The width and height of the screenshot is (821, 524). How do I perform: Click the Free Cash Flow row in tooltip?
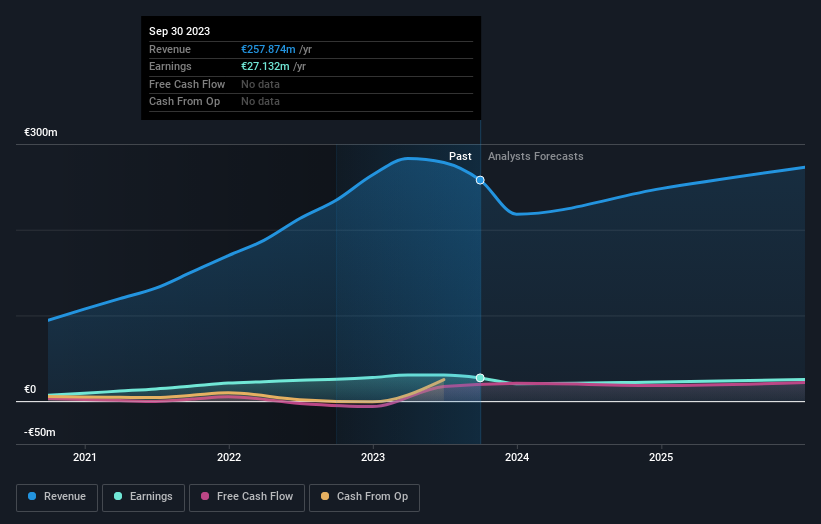311,84
